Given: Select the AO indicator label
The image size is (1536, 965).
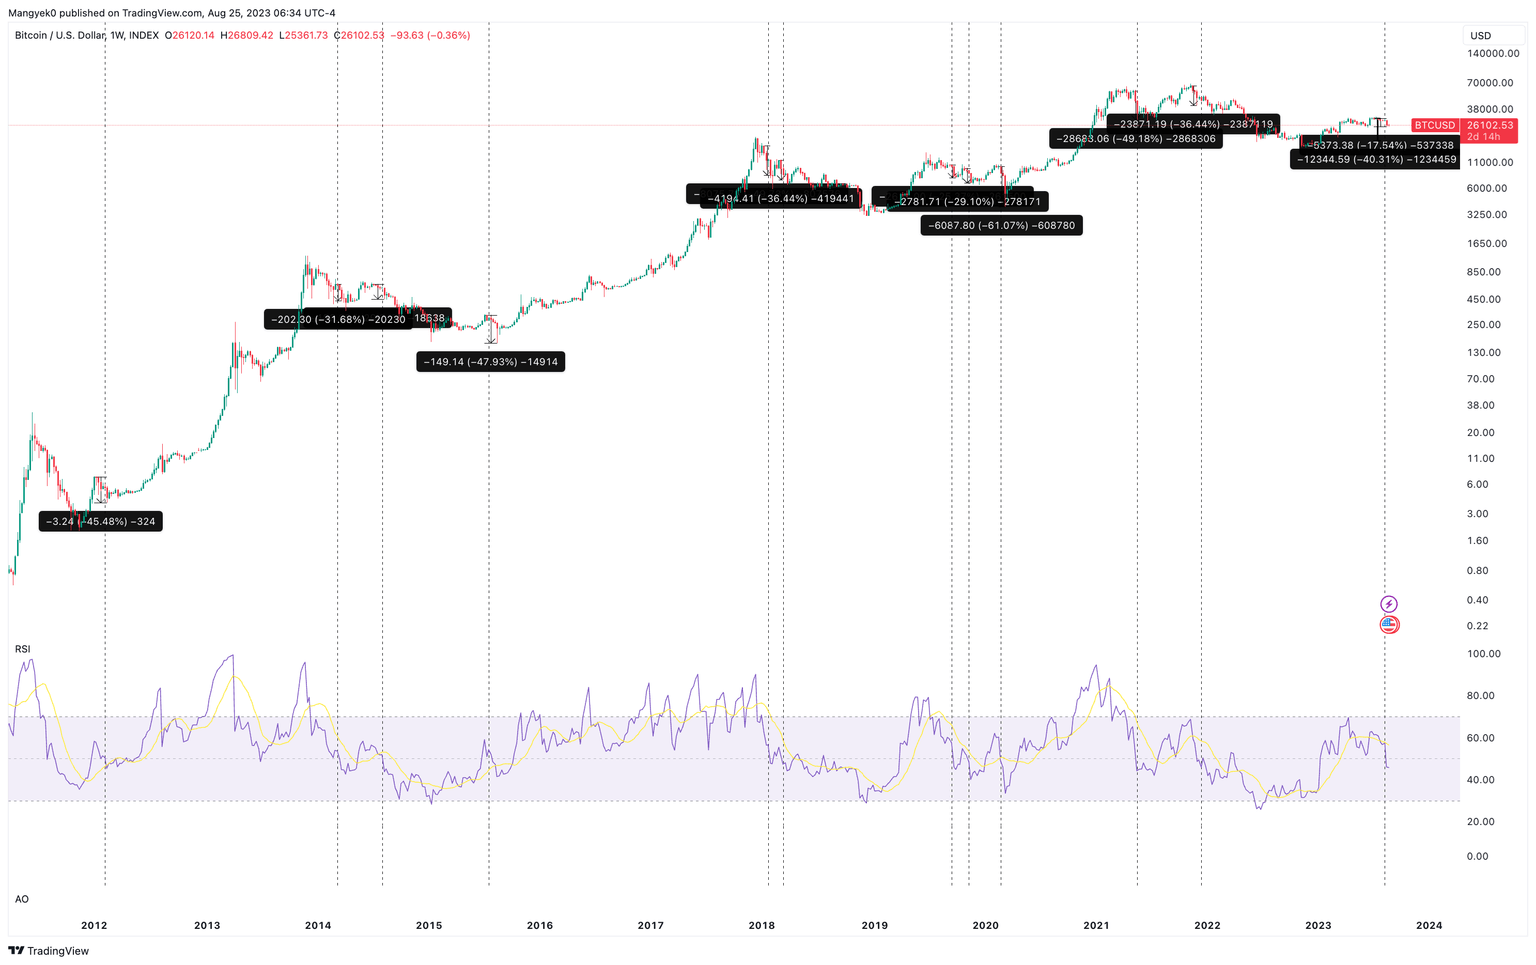Looking at the screenshot, I should click(x=21, y=899).
